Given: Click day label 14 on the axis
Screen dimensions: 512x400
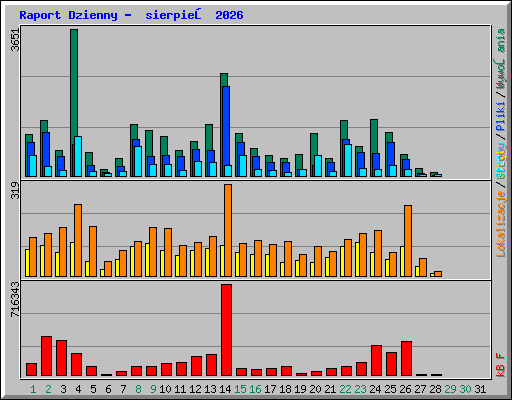Looking at the screenshot, I should point(225,389).
